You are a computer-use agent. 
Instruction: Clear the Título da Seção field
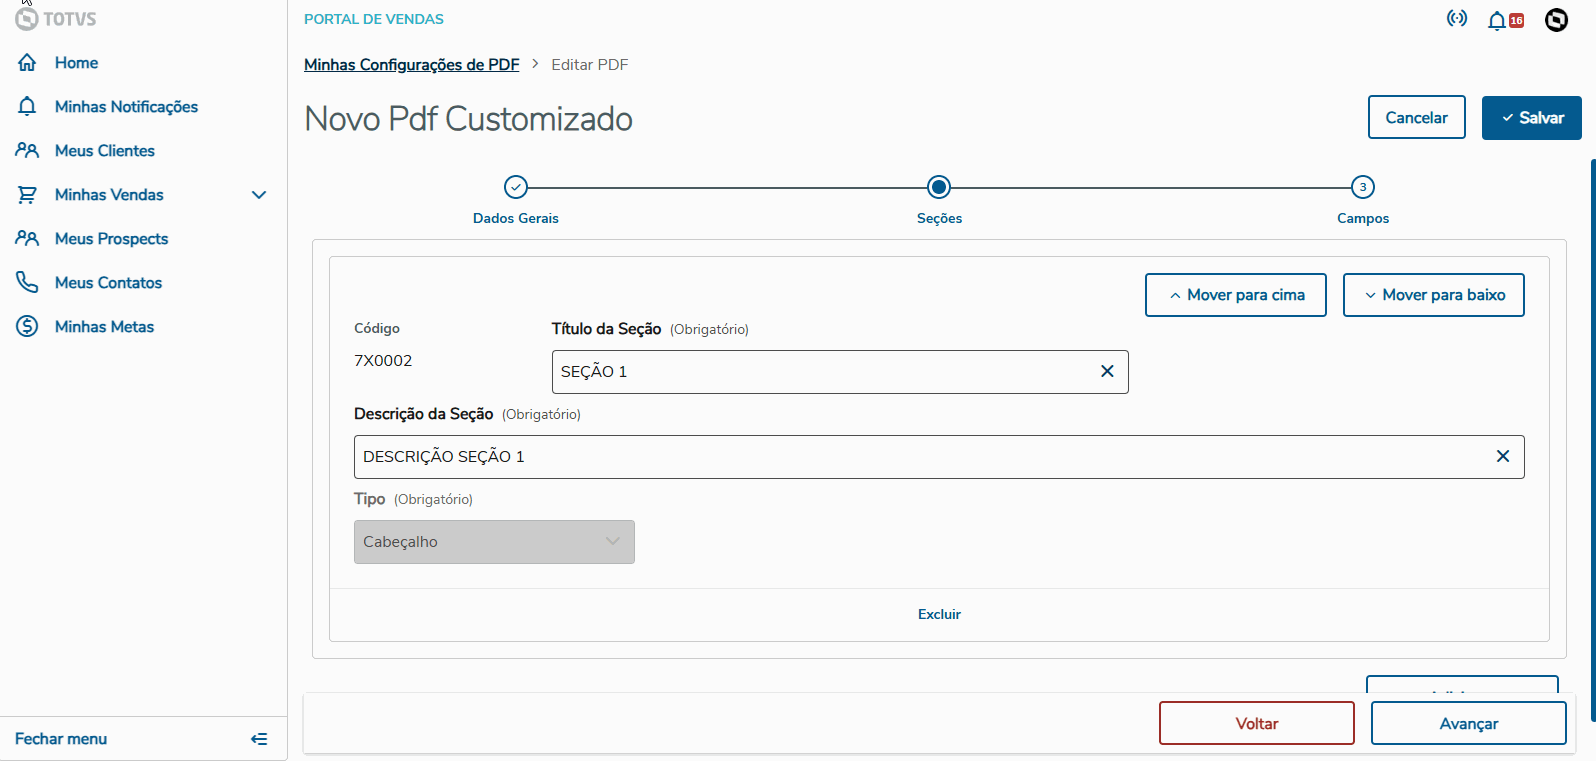1107,371
